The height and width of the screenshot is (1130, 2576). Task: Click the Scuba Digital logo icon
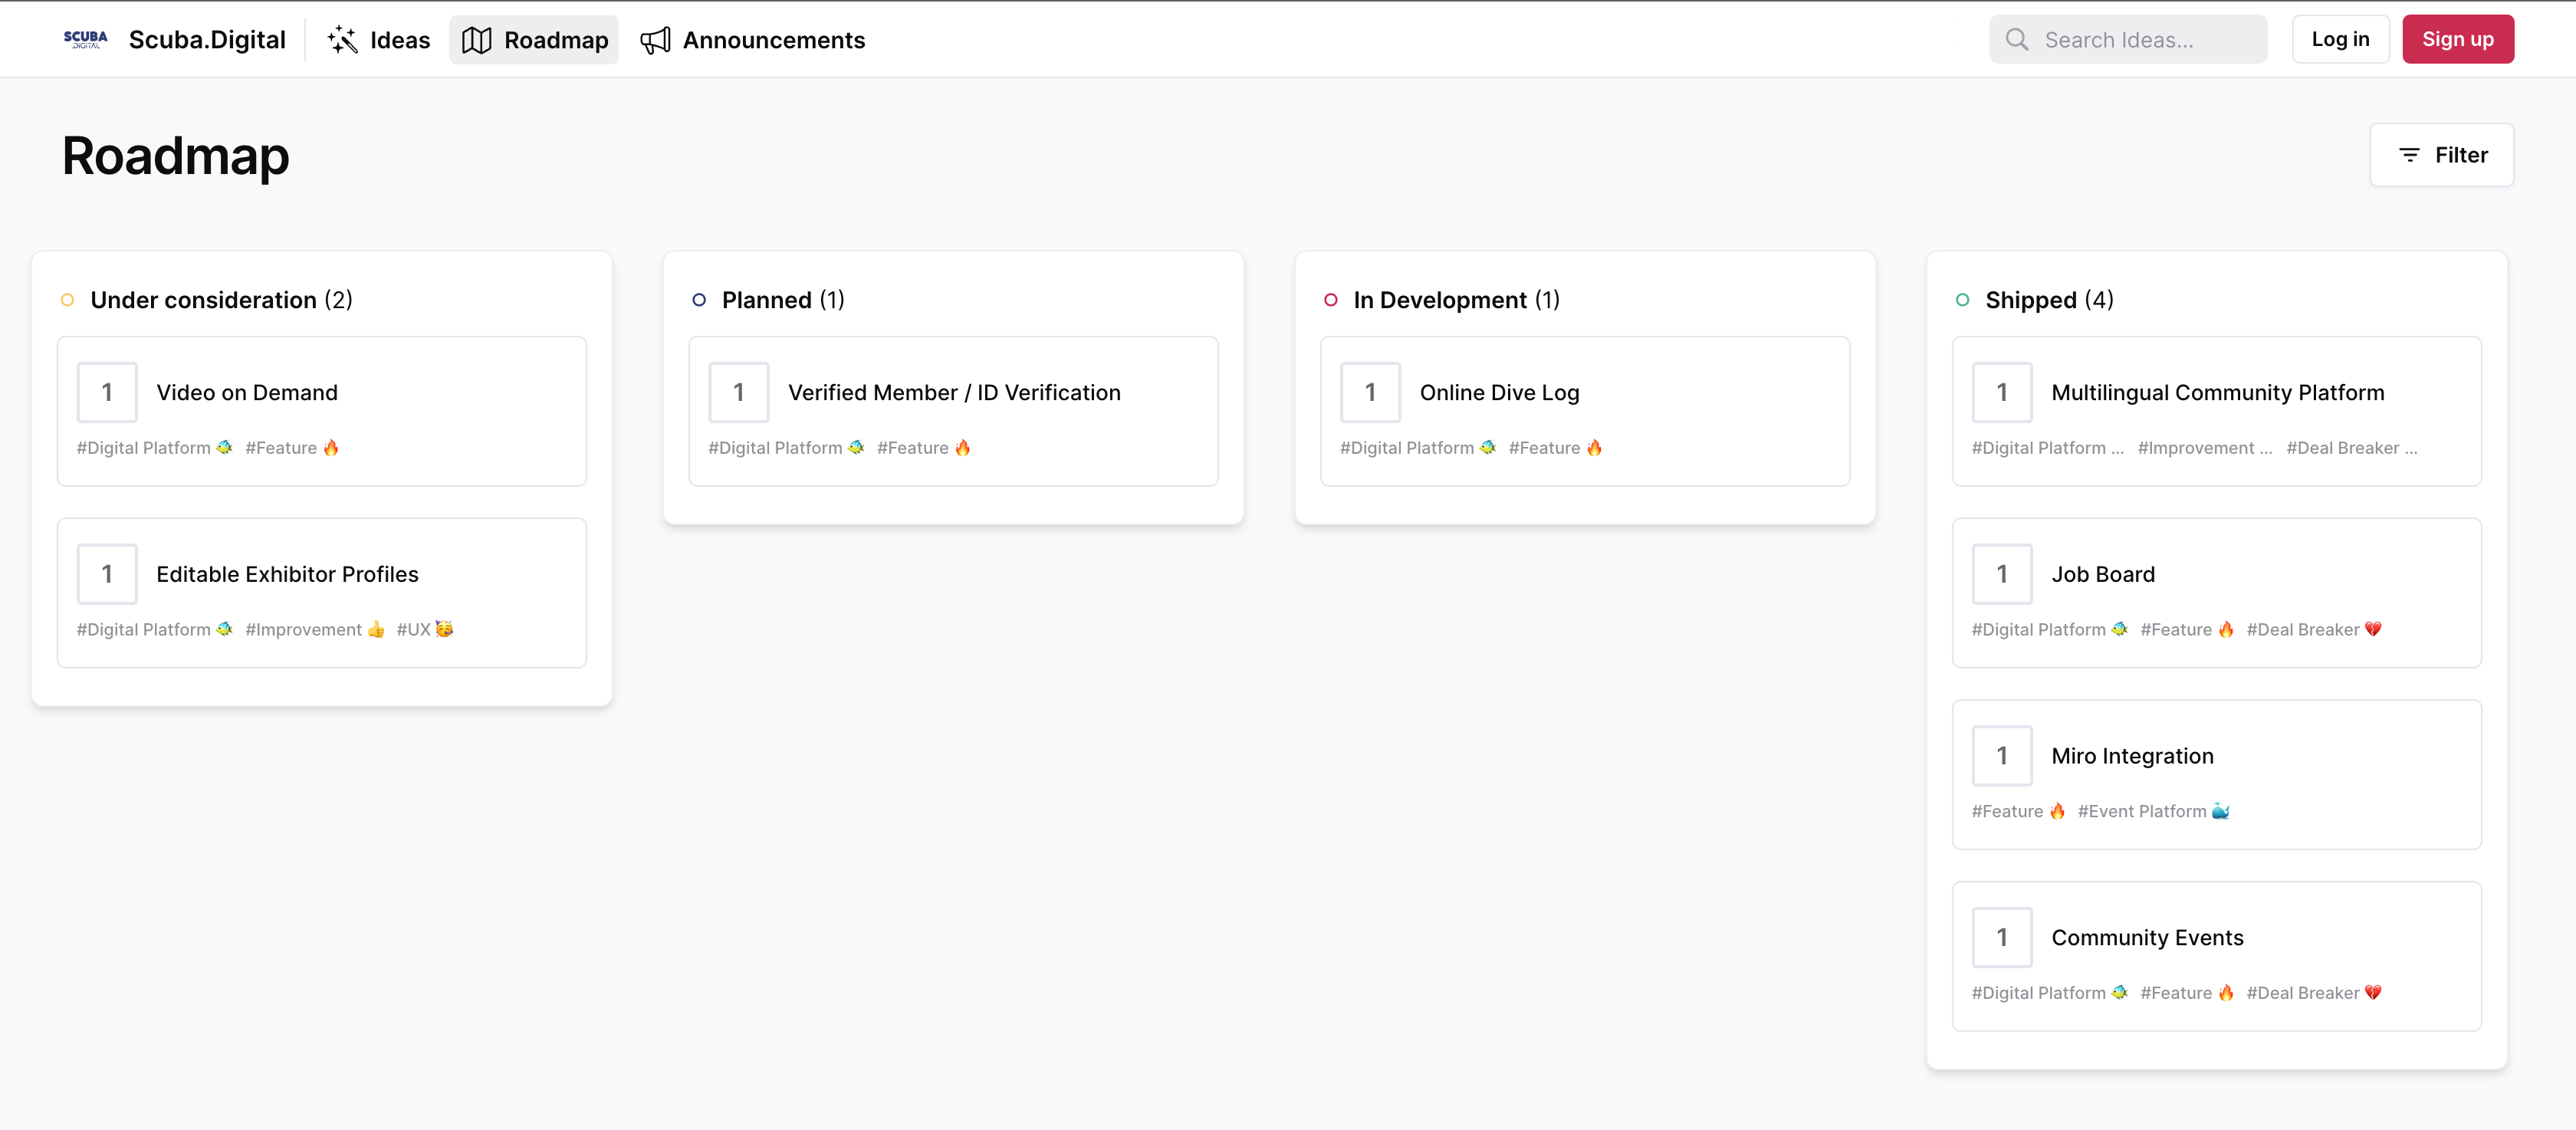85,40
